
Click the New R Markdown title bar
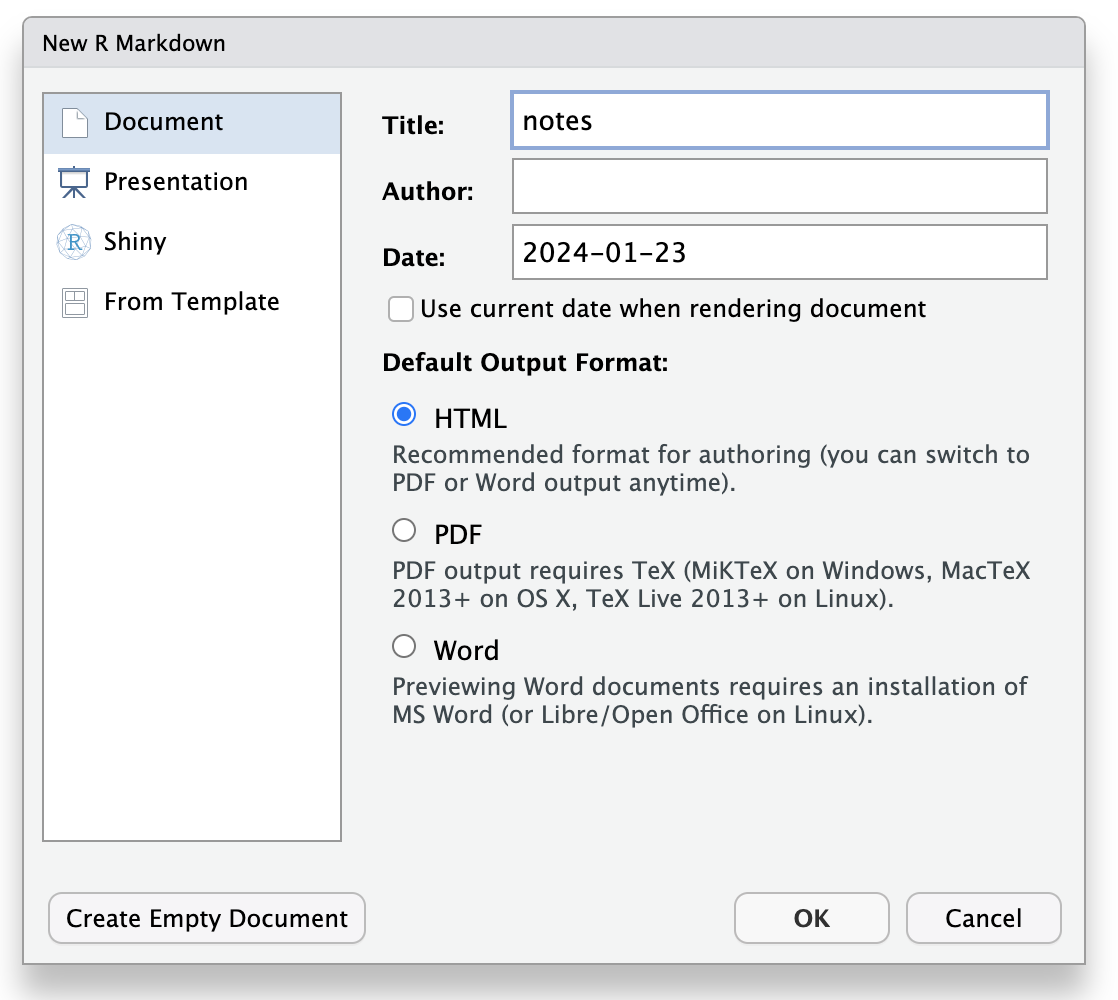(553, 43)
